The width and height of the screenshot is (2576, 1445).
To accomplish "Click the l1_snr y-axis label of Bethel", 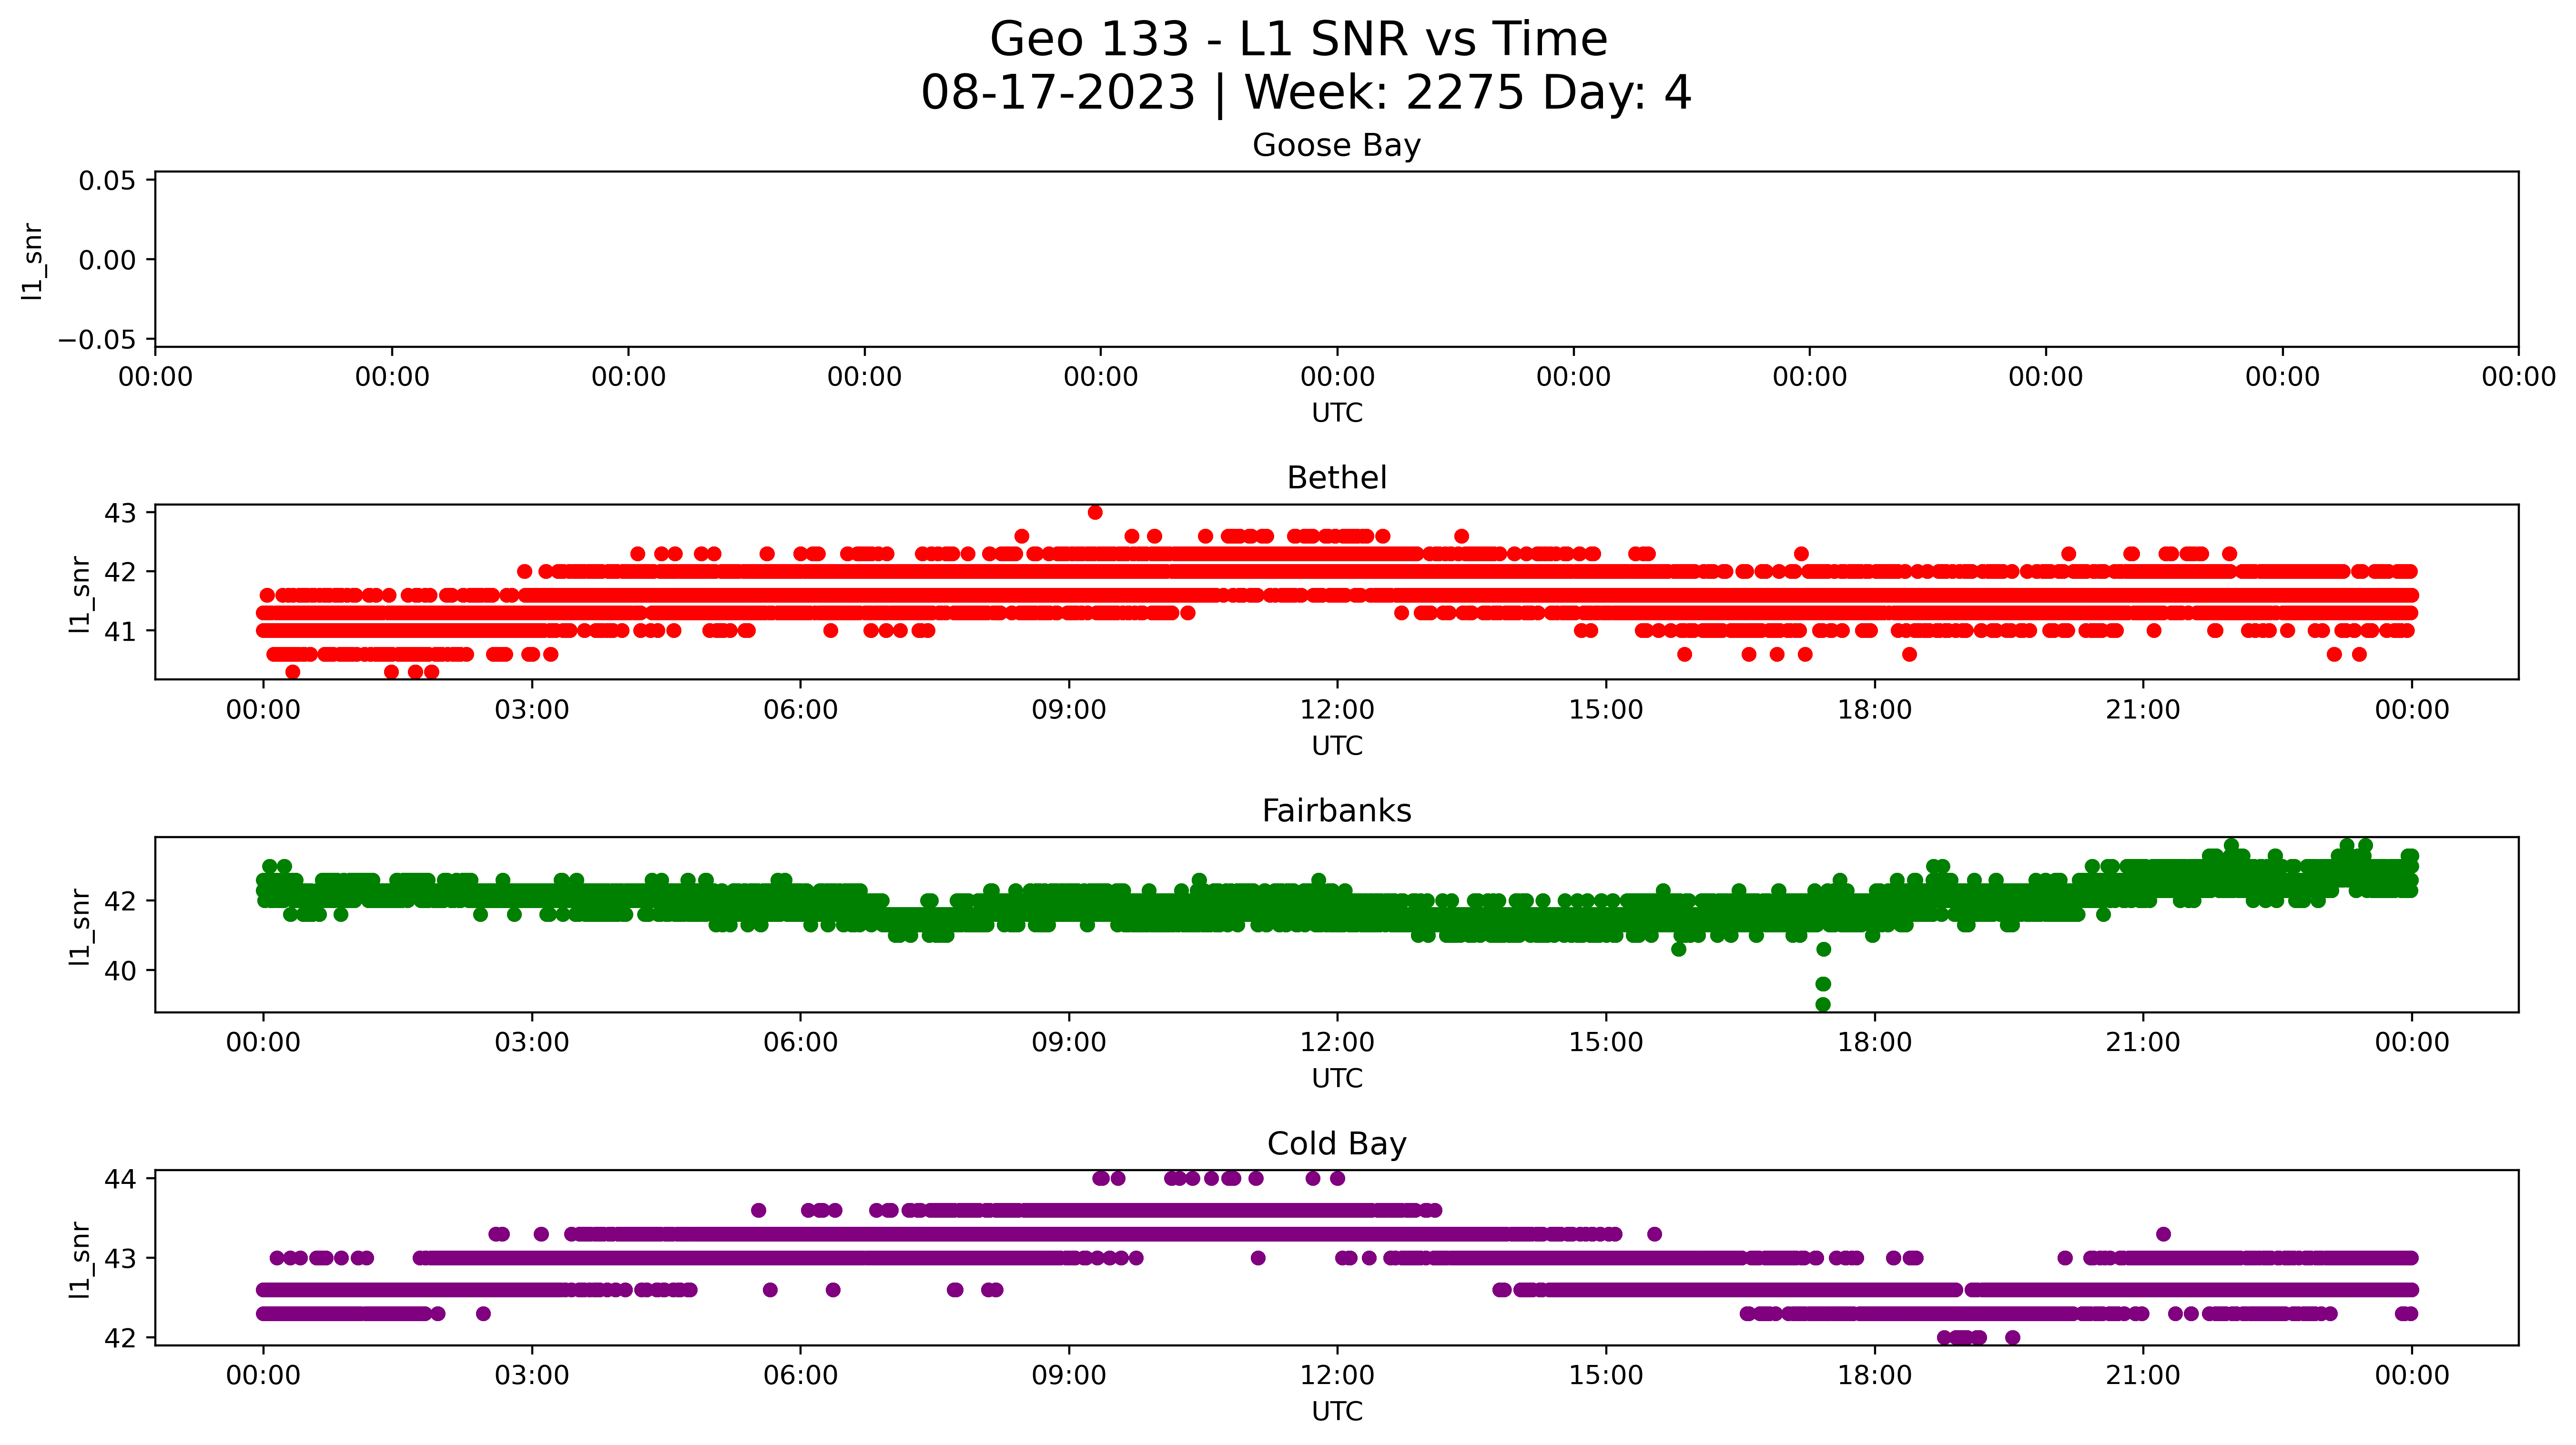I will pyautogui.click(x=80, y=594).
